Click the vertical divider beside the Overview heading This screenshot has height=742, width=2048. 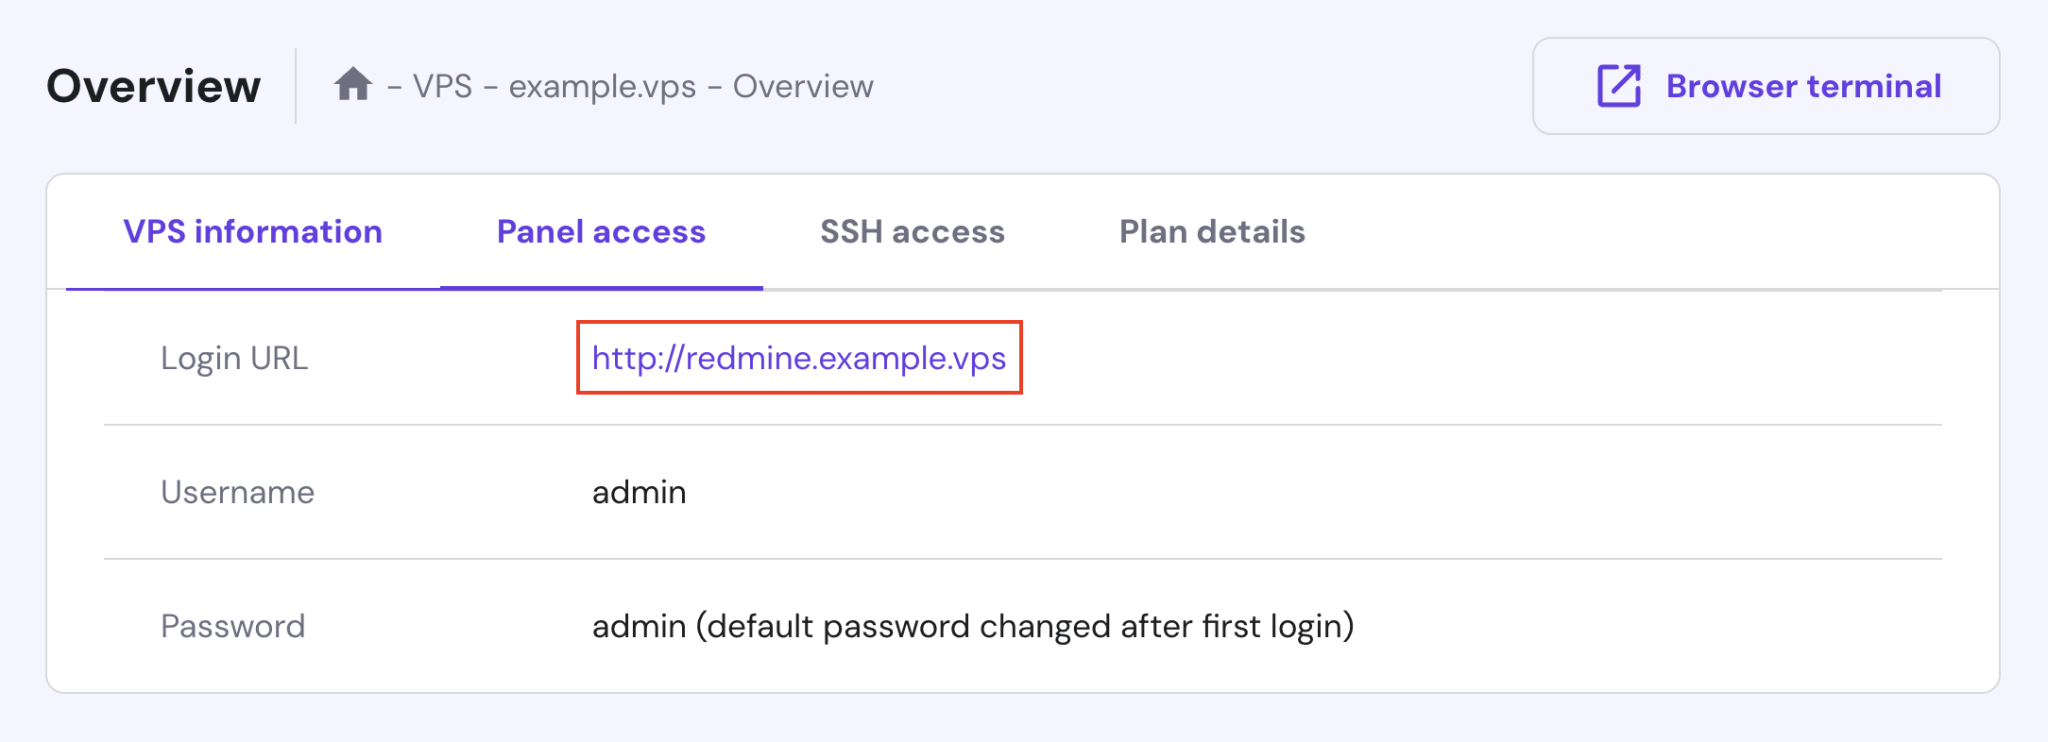[x=296, y=86]
